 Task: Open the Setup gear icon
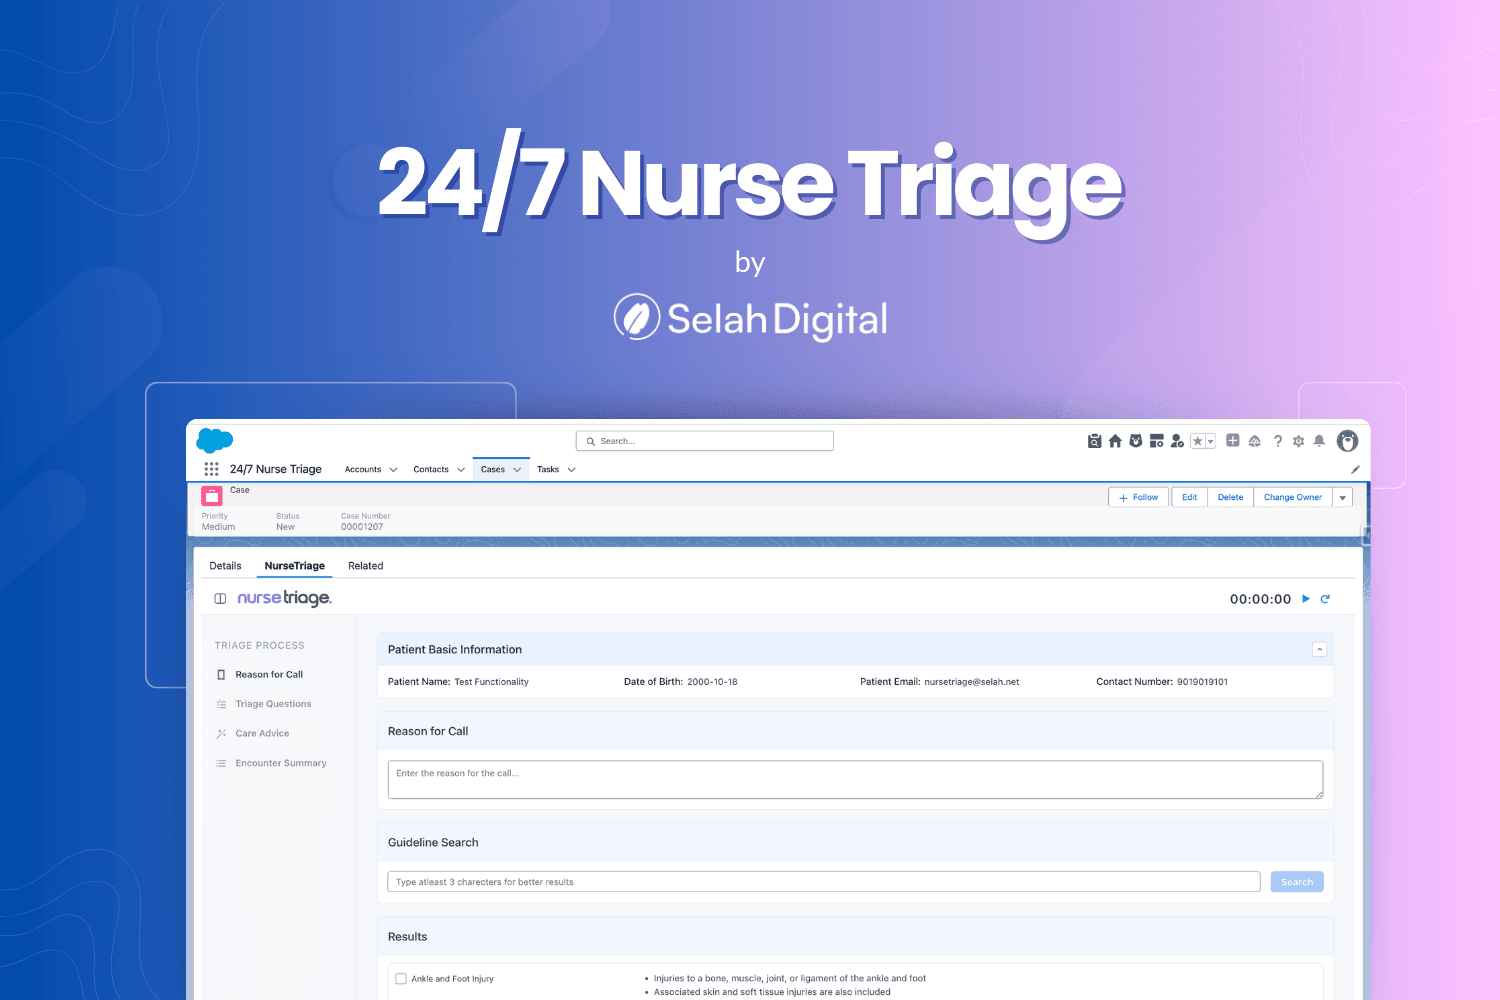[x=1298, y=441]
